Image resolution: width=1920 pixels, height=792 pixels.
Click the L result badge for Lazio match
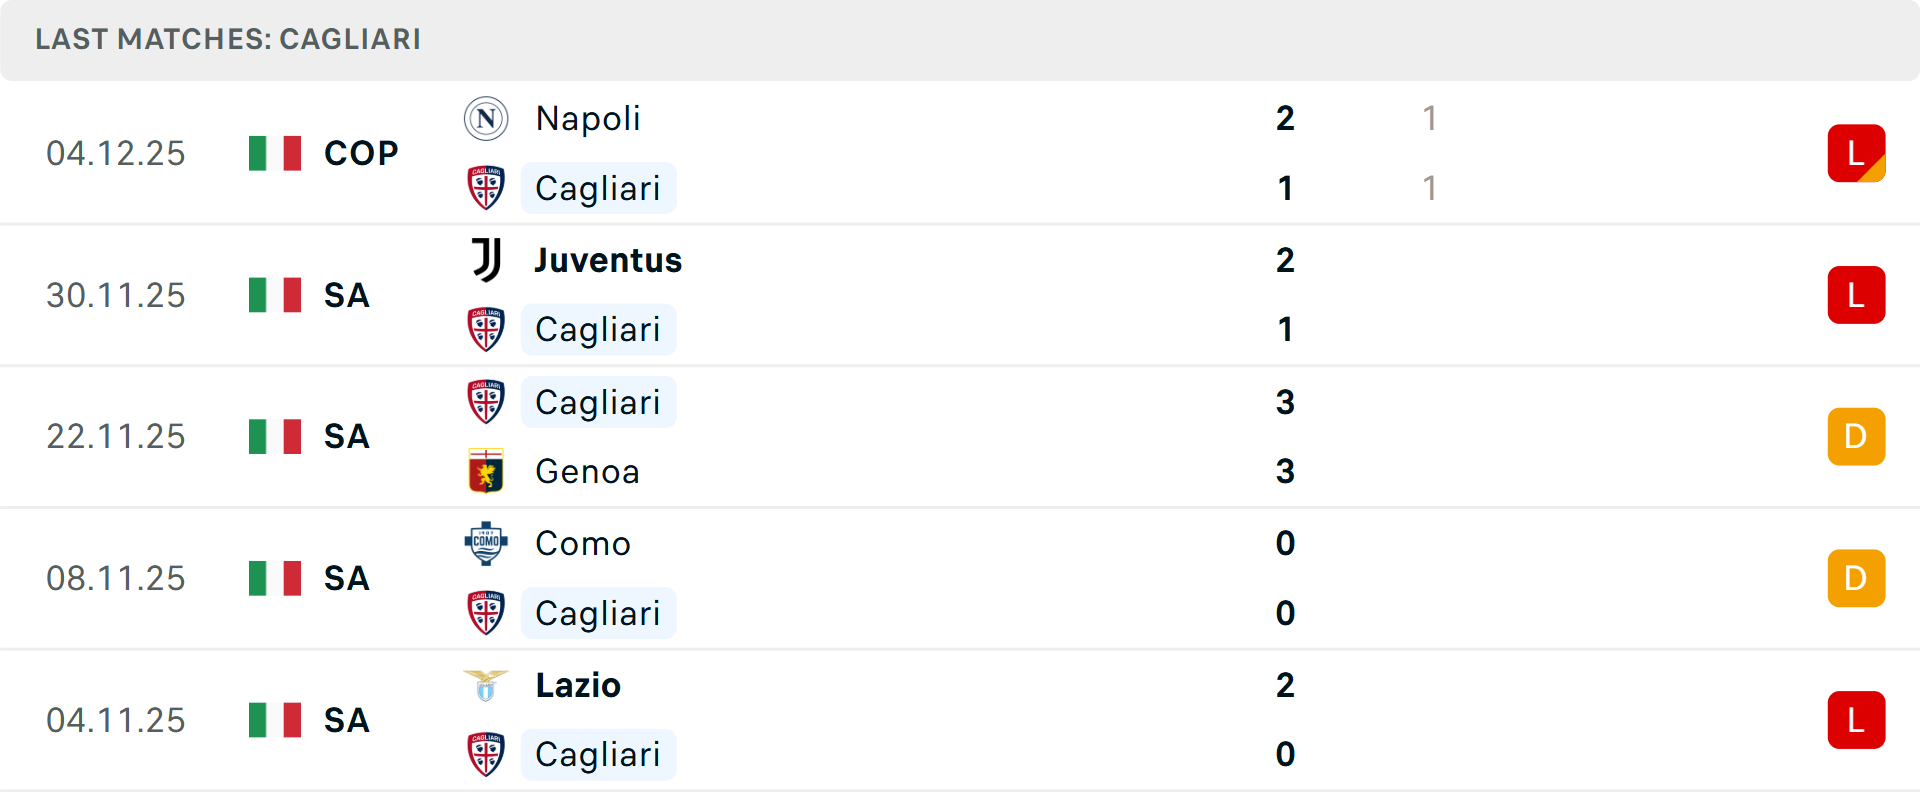(1856, 720)
